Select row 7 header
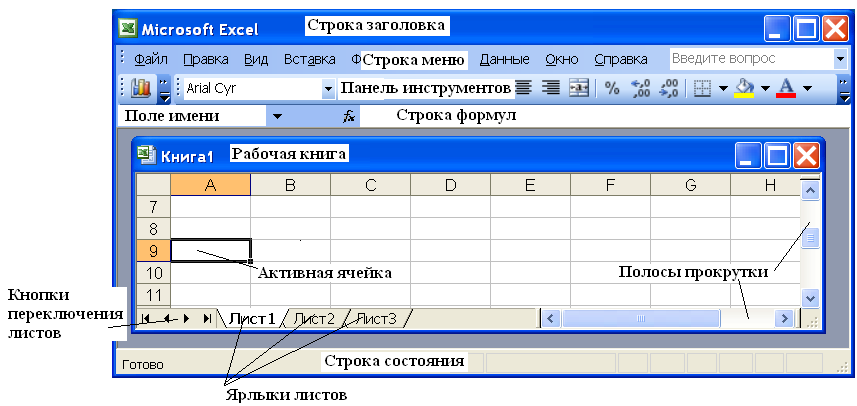 (153, 207)
